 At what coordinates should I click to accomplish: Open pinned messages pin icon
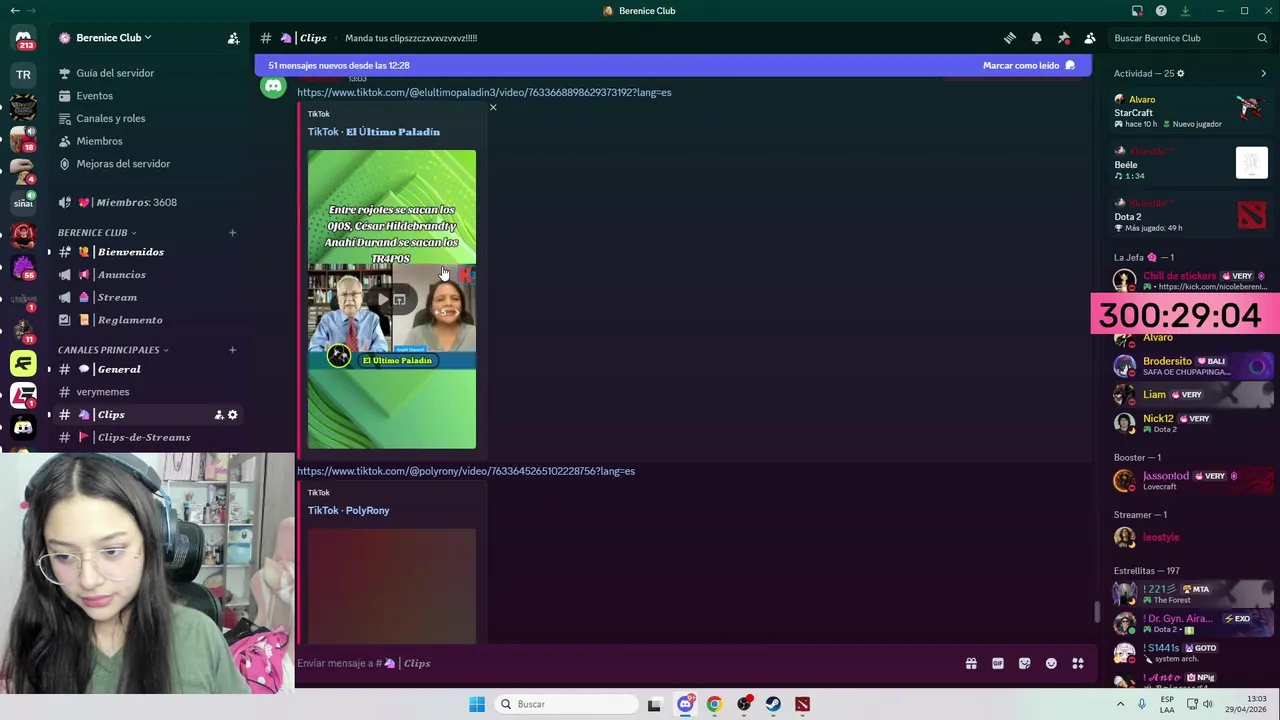[x=1063, y=38]
